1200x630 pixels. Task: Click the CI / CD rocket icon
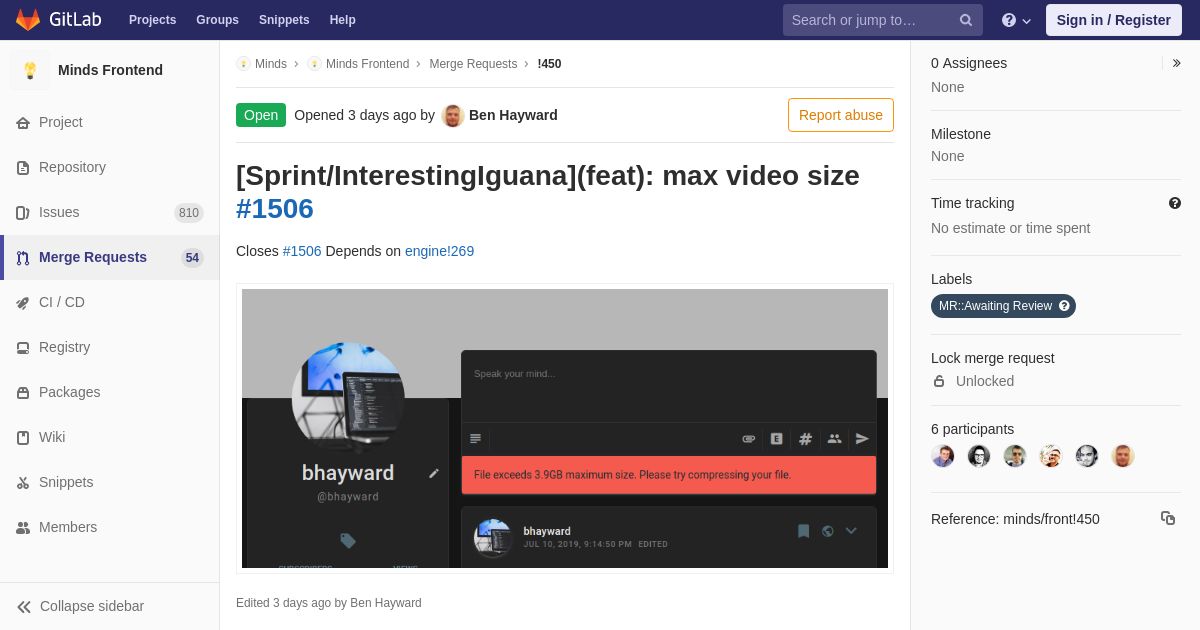click(x=23, y=303)
